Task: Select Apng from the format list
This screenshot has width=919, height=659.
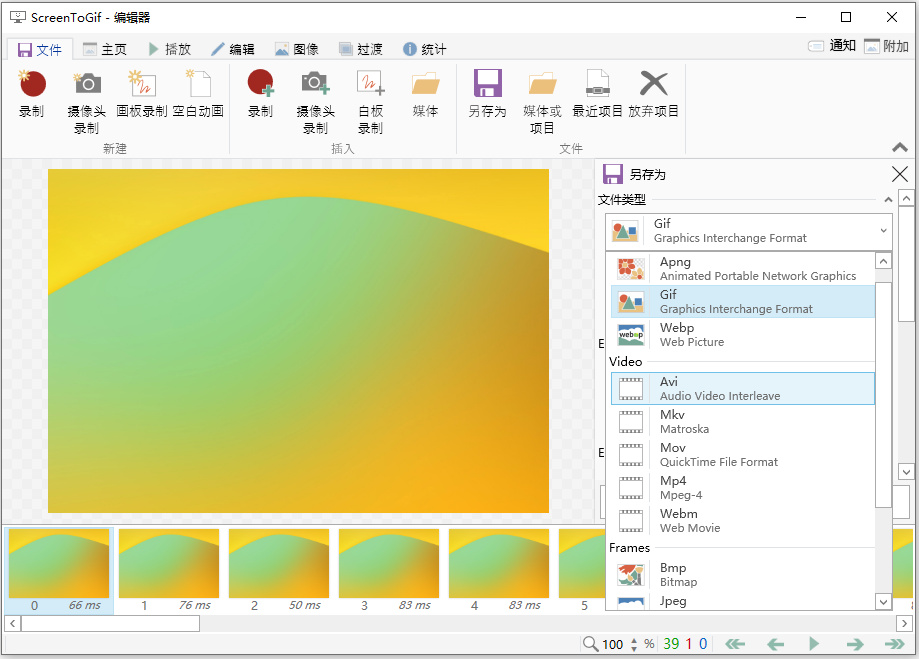Action: point(742,269)
